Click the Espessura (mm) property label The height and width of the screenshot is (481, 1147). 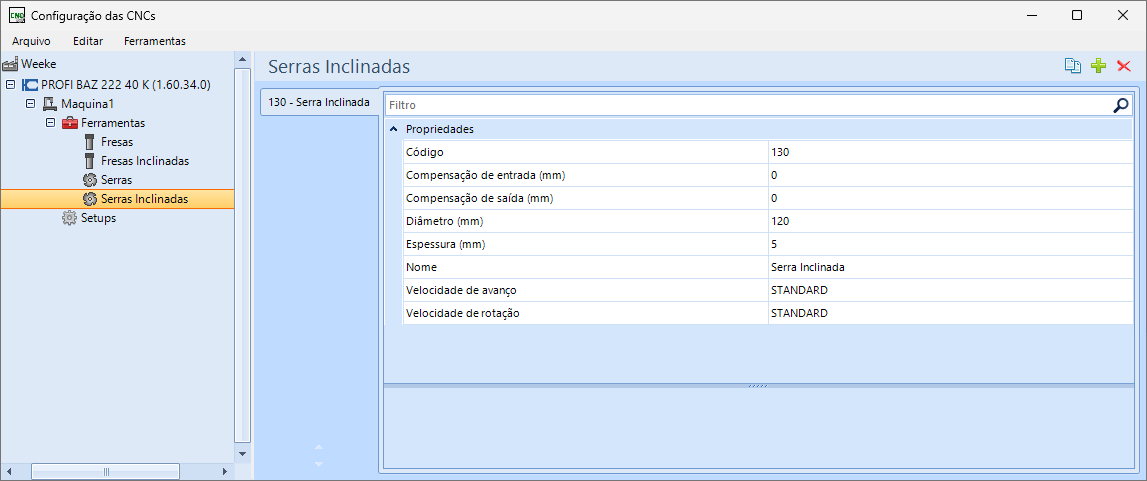[445, 244]
